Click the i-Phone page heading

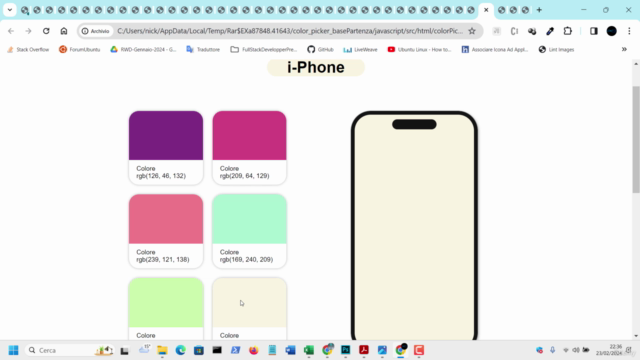[316, 67]
